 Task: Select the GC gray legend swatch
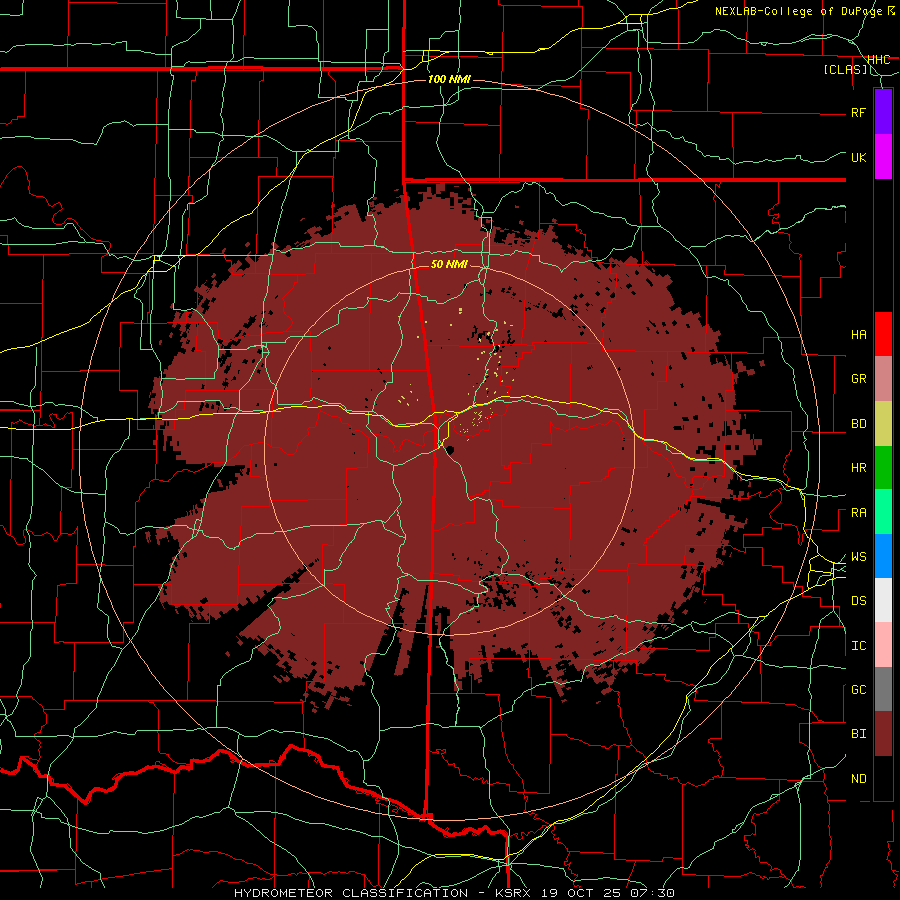[x=883, y=689]
